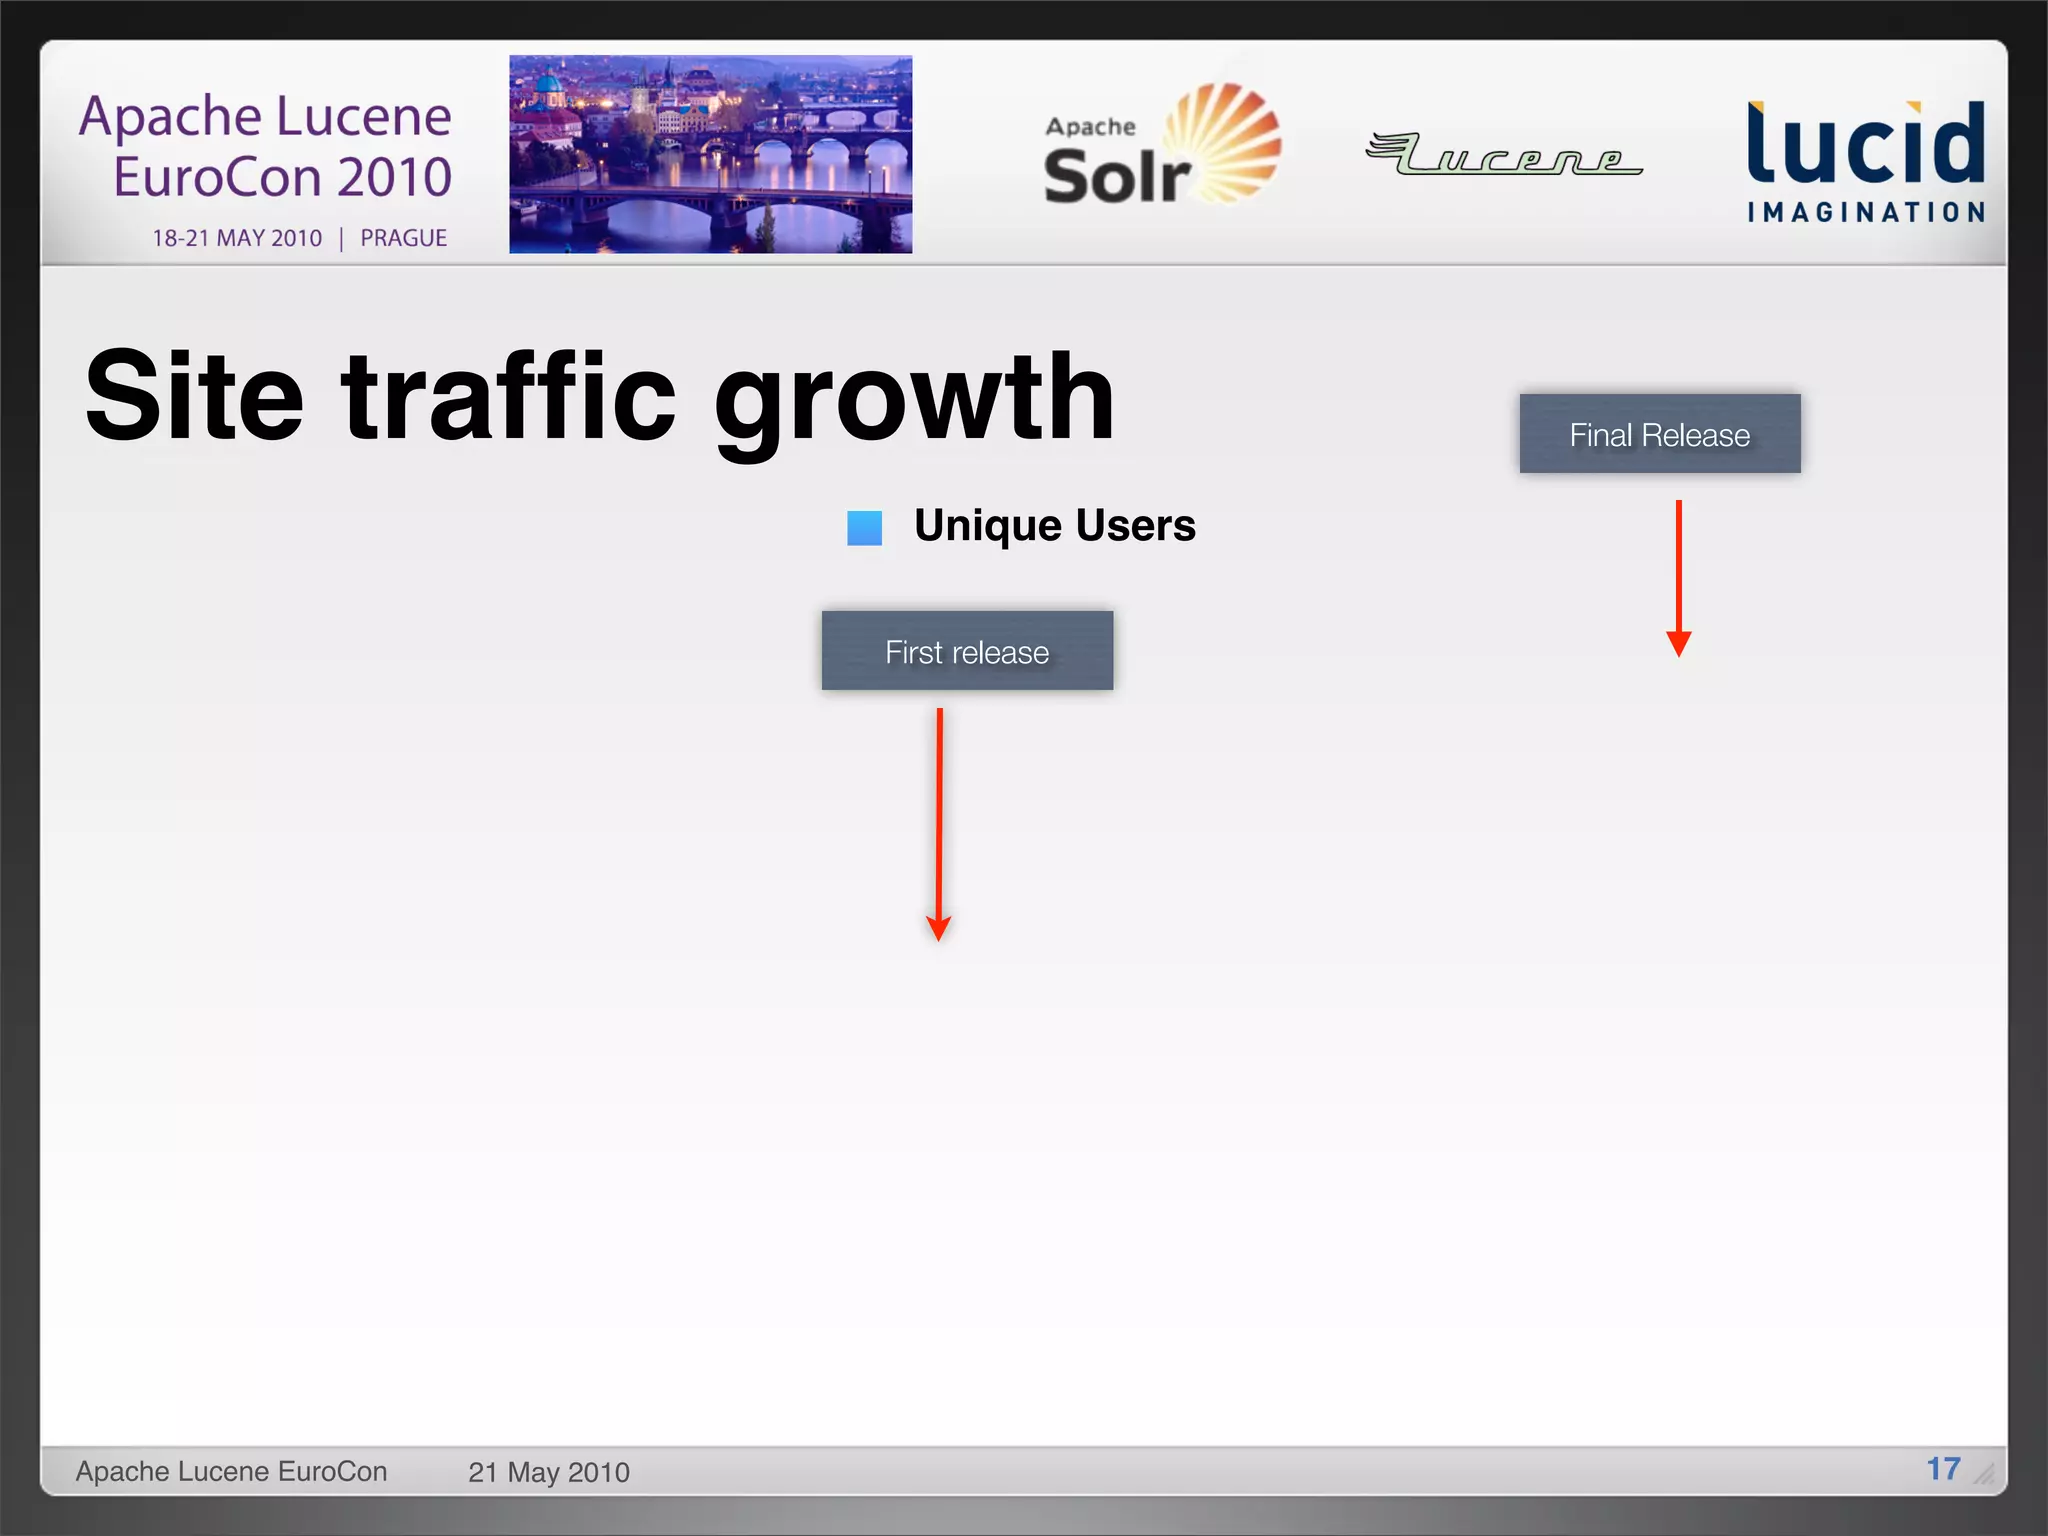Click the Lucid Imagination logo

[1866, 161]
